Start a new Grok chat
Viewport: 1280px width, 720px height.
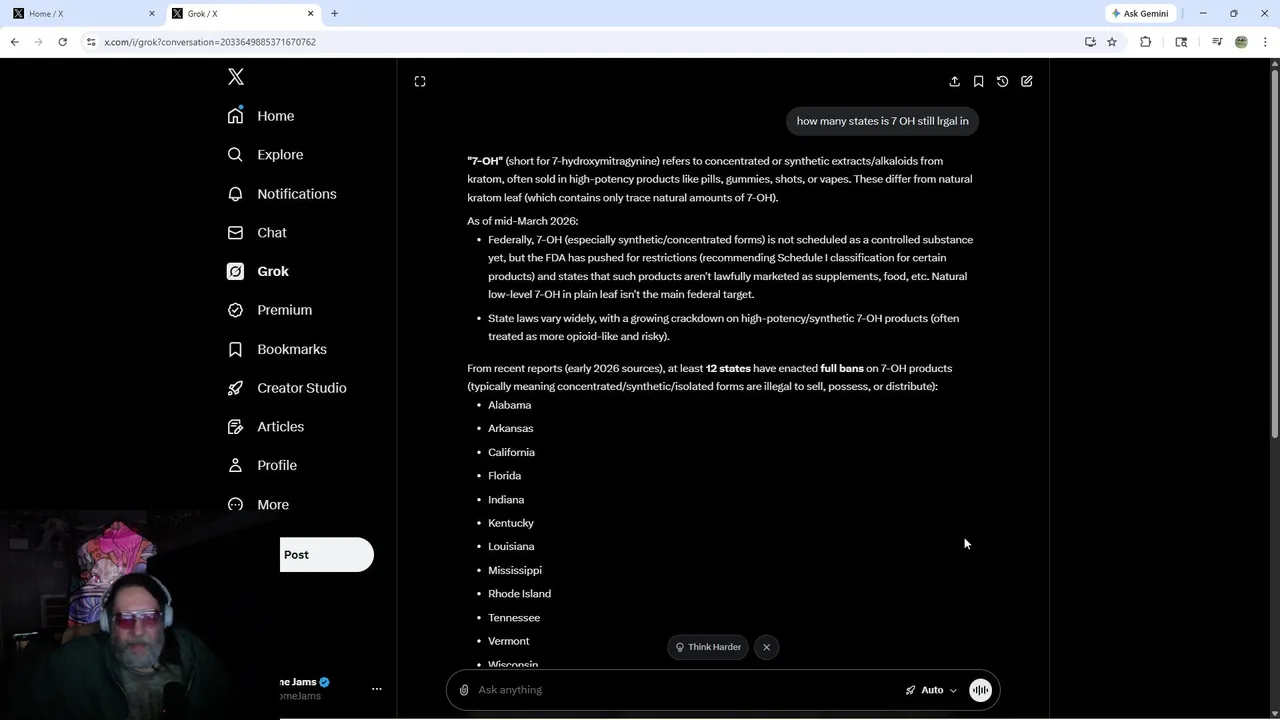tap(1027, 81)
